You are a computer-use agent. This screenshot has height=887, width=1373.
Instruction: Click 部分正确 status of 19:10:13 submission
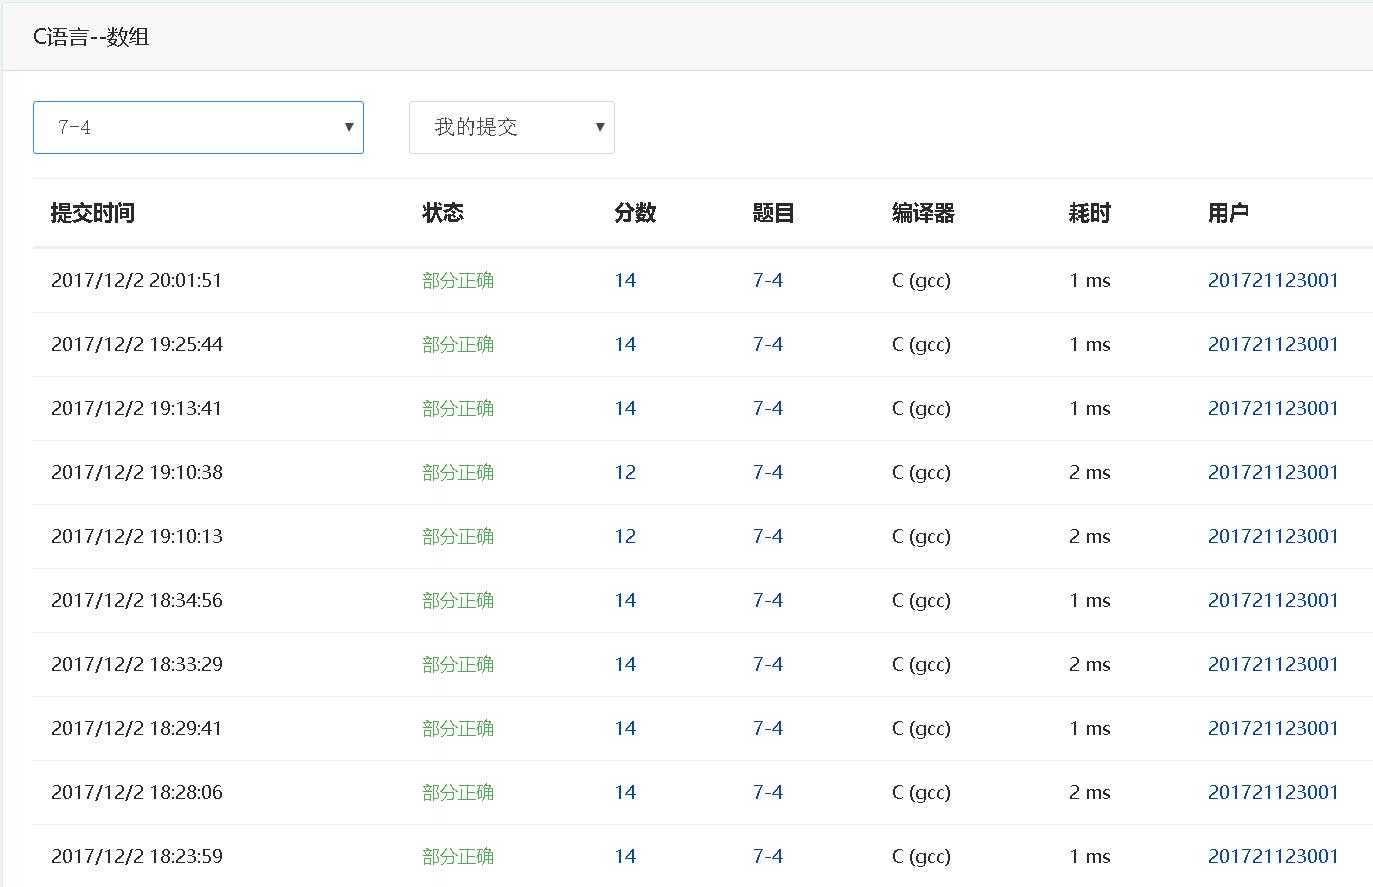[x=458, y=536]
